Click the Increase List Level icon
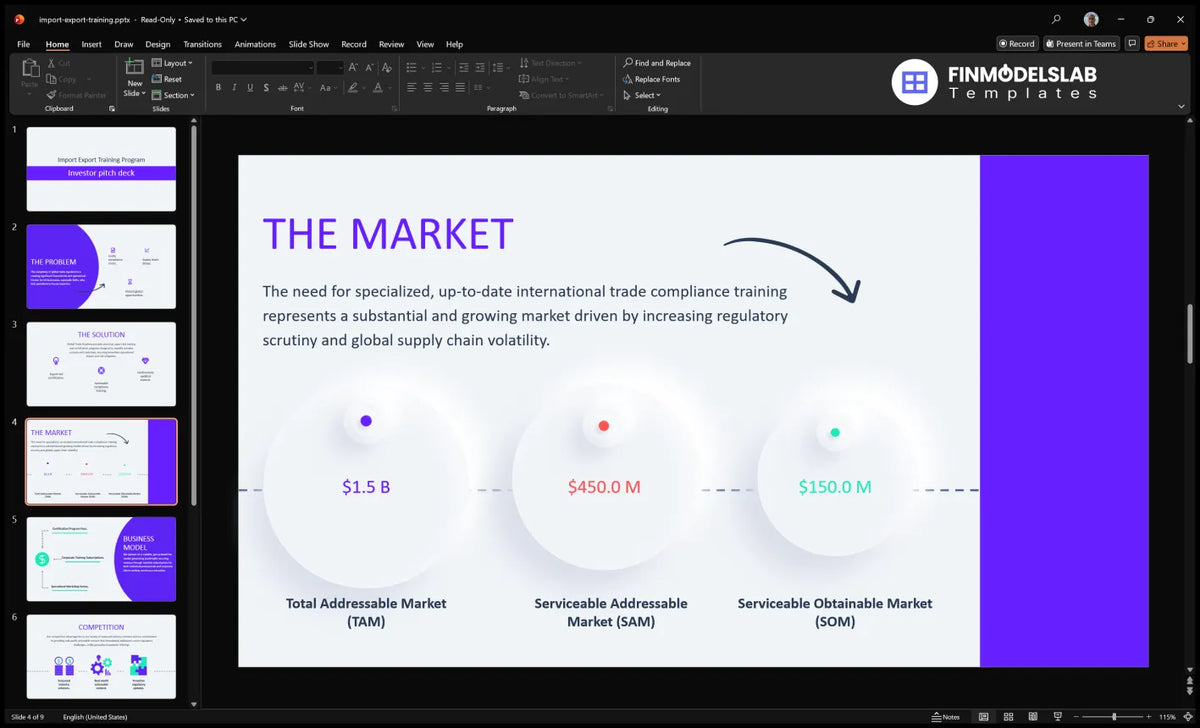Image resolution: width=1200 pixels, height=728 pixels. (479, 67)
